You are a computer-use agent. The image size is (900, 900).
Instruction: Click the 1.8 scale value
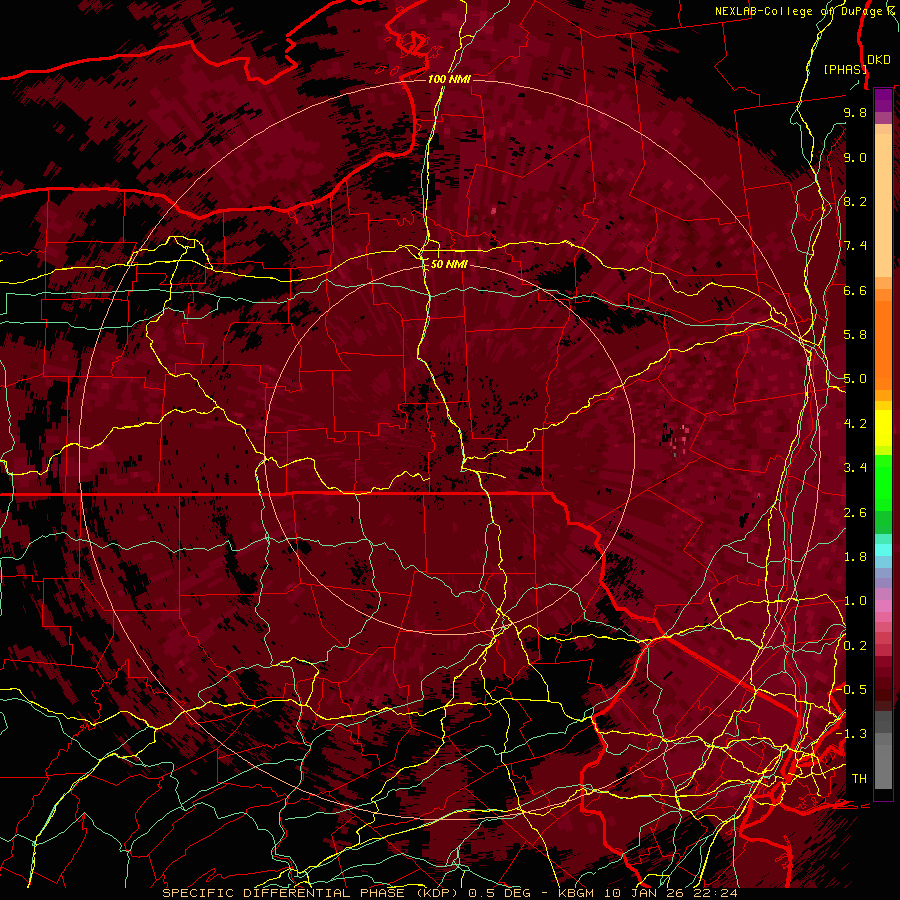855,557
